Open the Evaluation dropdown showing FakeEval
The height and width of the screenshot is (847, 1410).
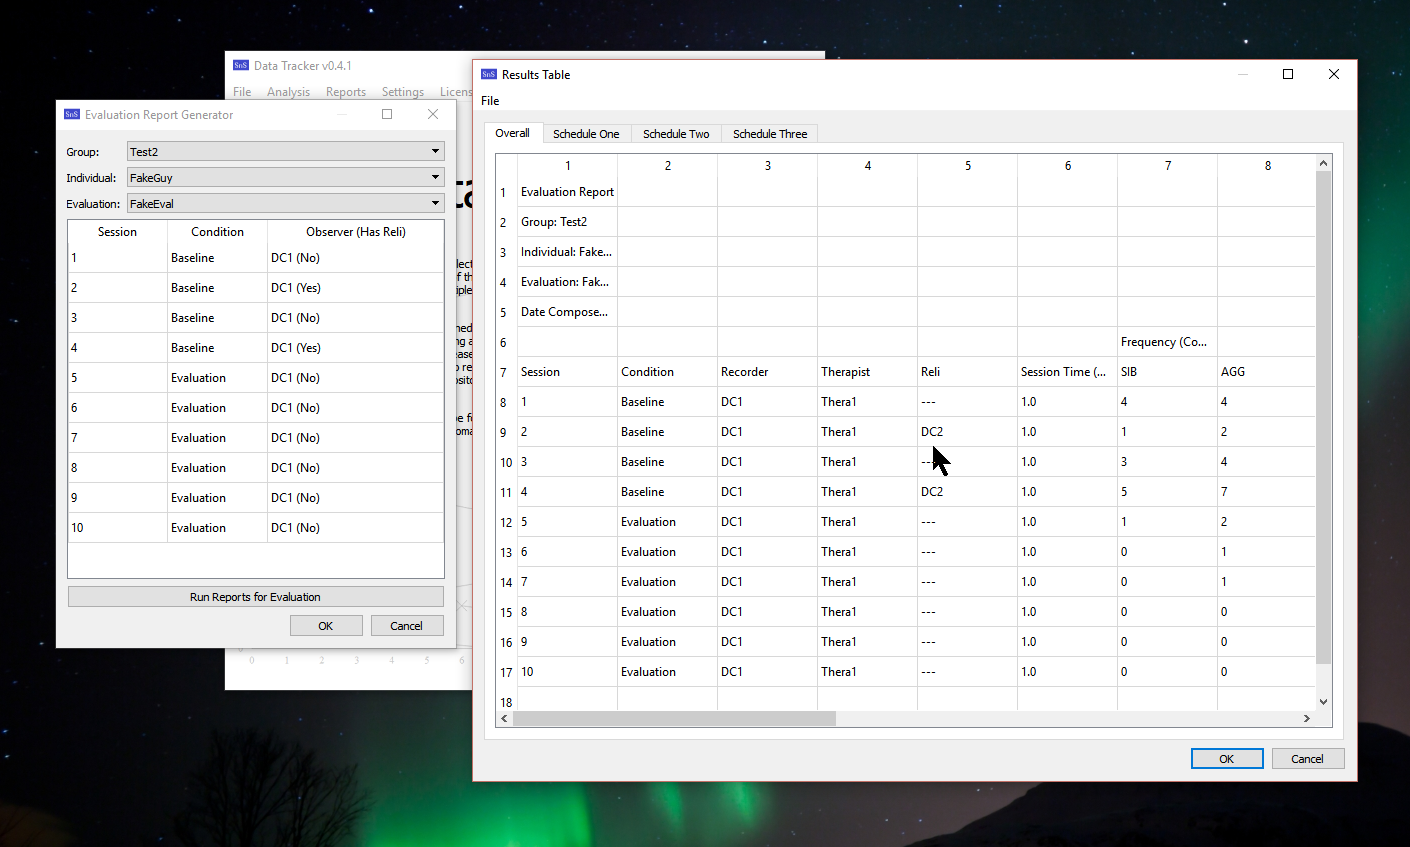coord(285,204)
